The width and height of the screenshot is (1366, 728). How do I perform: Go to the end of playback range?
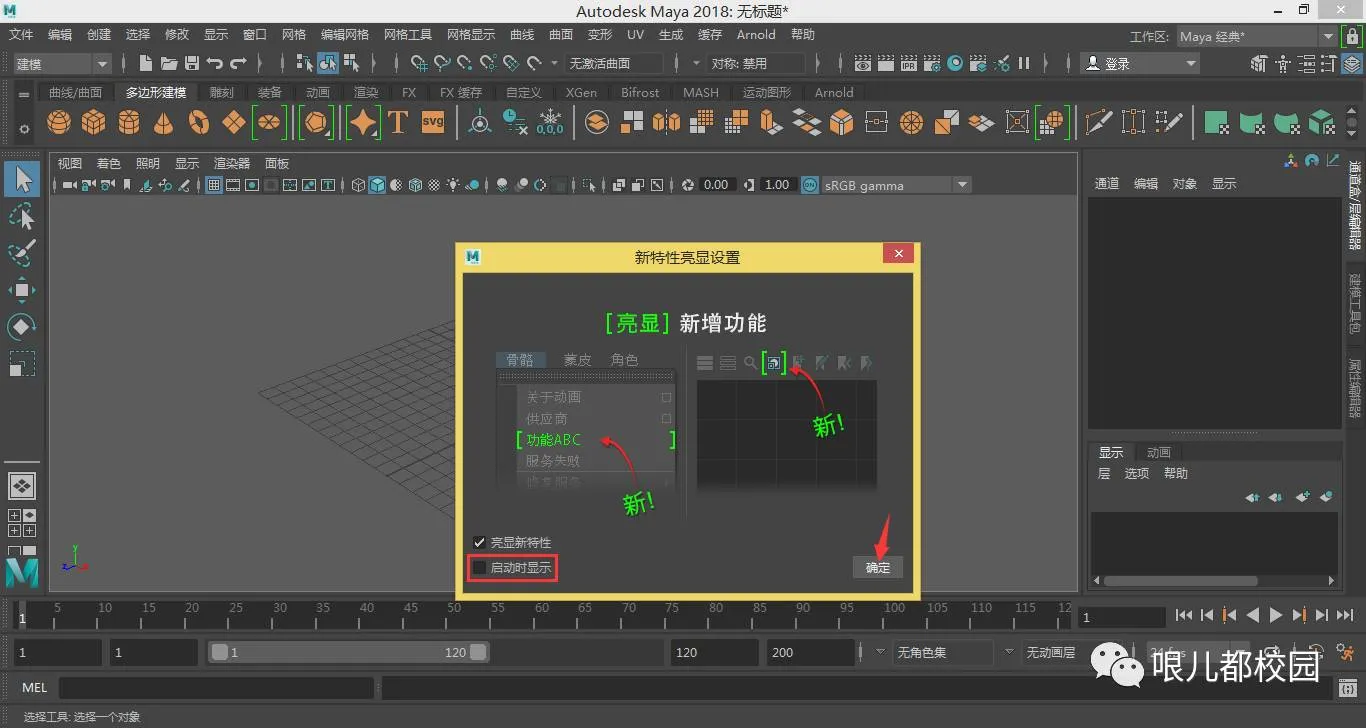1344,616
